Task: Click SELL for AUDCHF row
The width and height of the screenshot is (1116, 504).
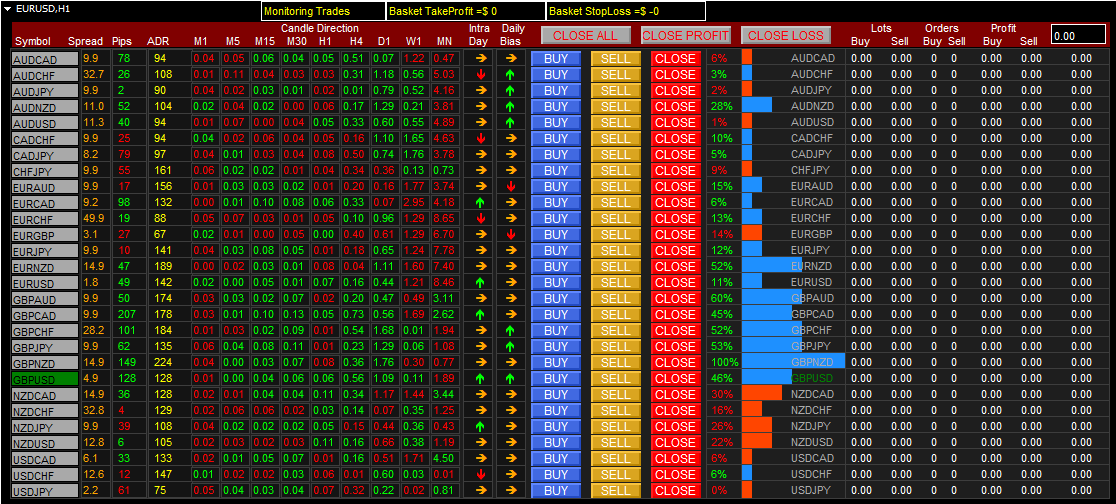Action: (x=616, y=75)
